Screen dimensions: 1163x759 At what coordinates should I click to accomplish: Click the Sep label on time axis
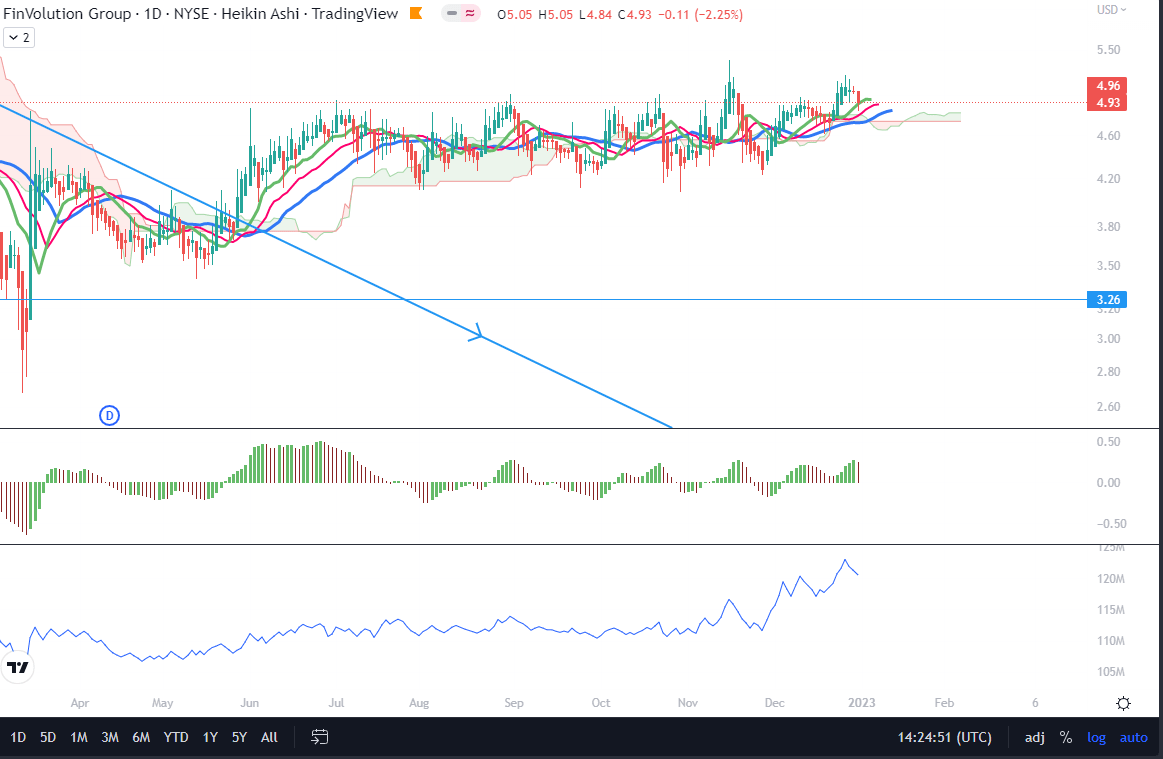(x=513, y=703)
